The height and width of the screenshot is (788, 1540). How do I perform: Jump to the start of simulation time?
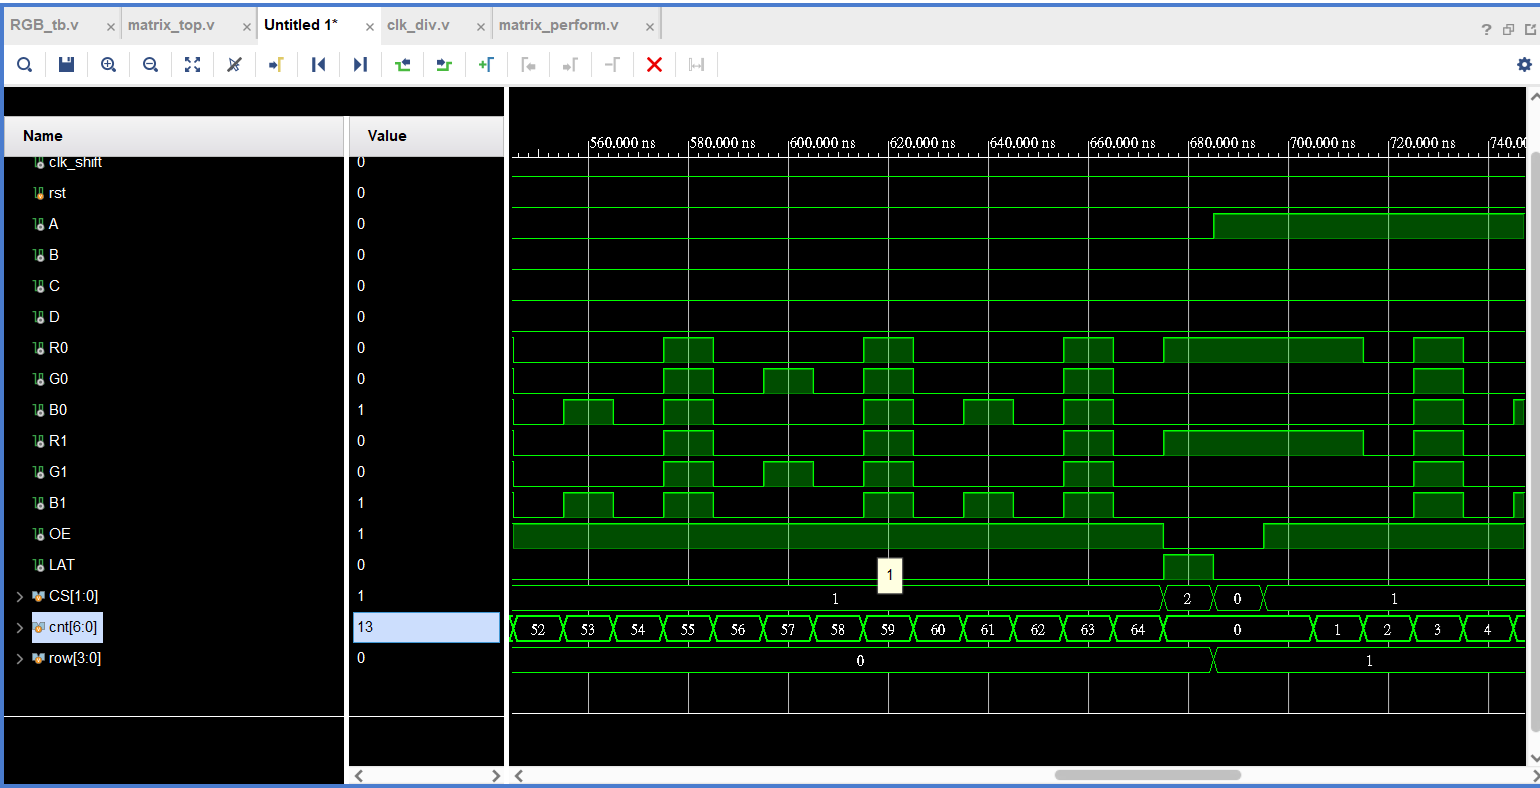(x=318, y=65)
